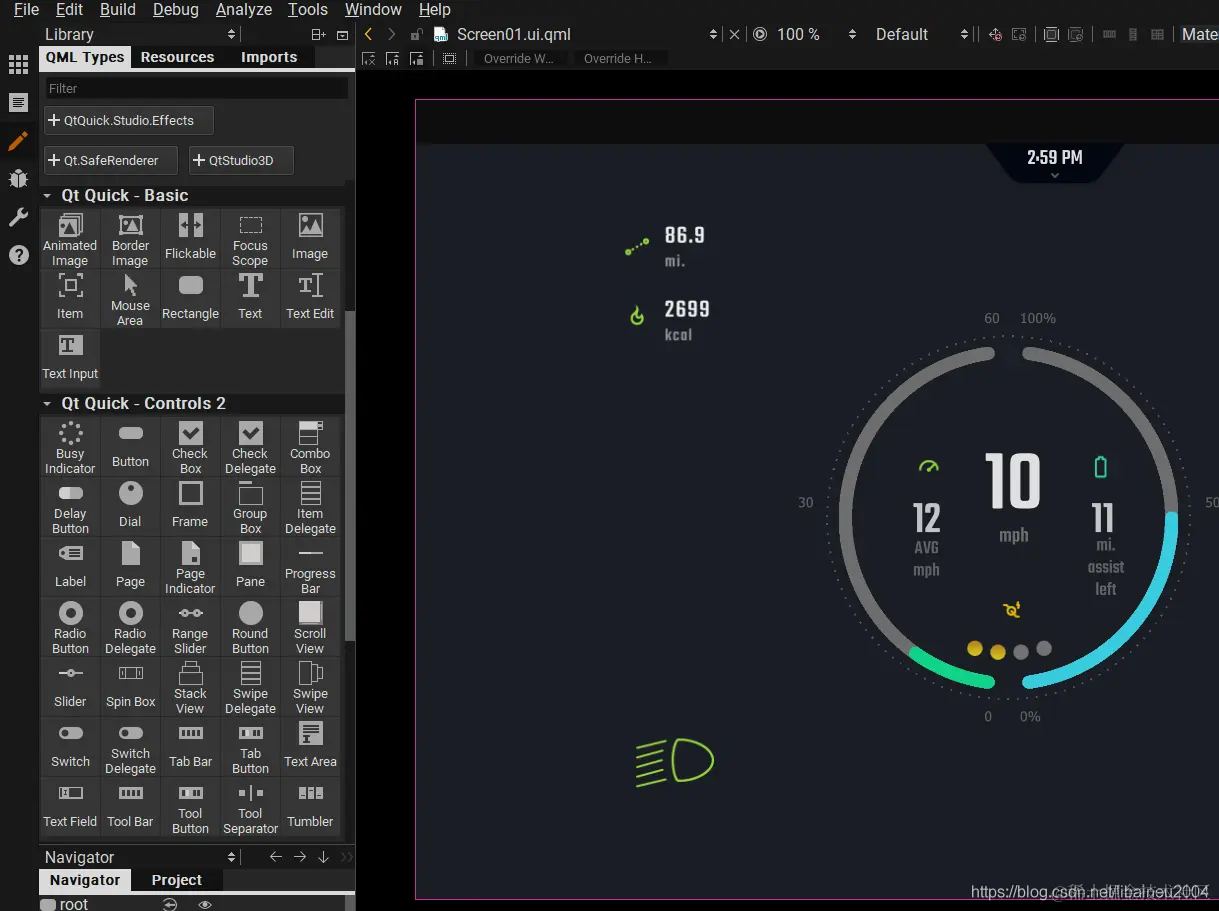Select the Flickable component
1219x911 pixels.
(x=190, y=239)
